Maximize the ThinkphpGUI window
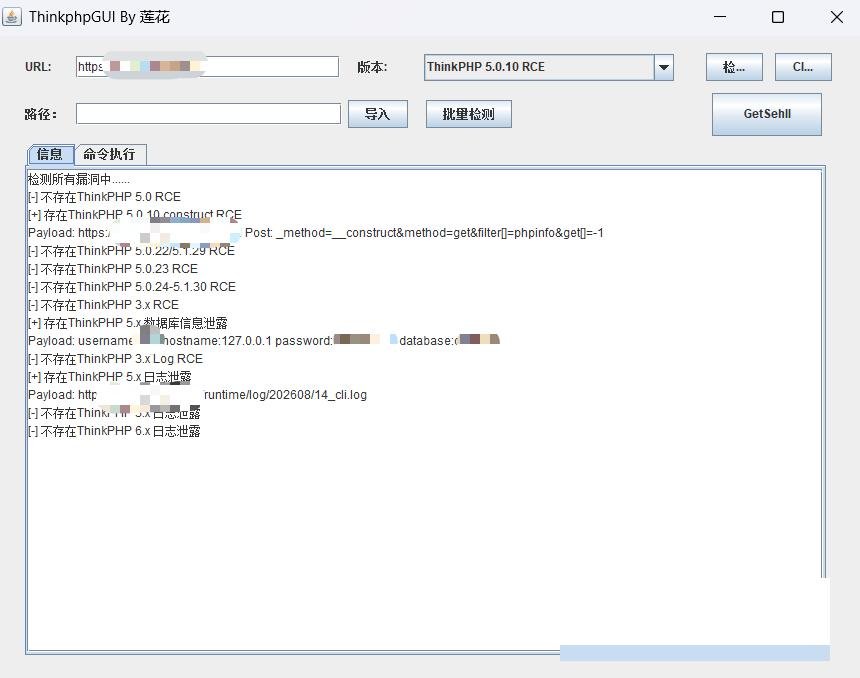 778,17
